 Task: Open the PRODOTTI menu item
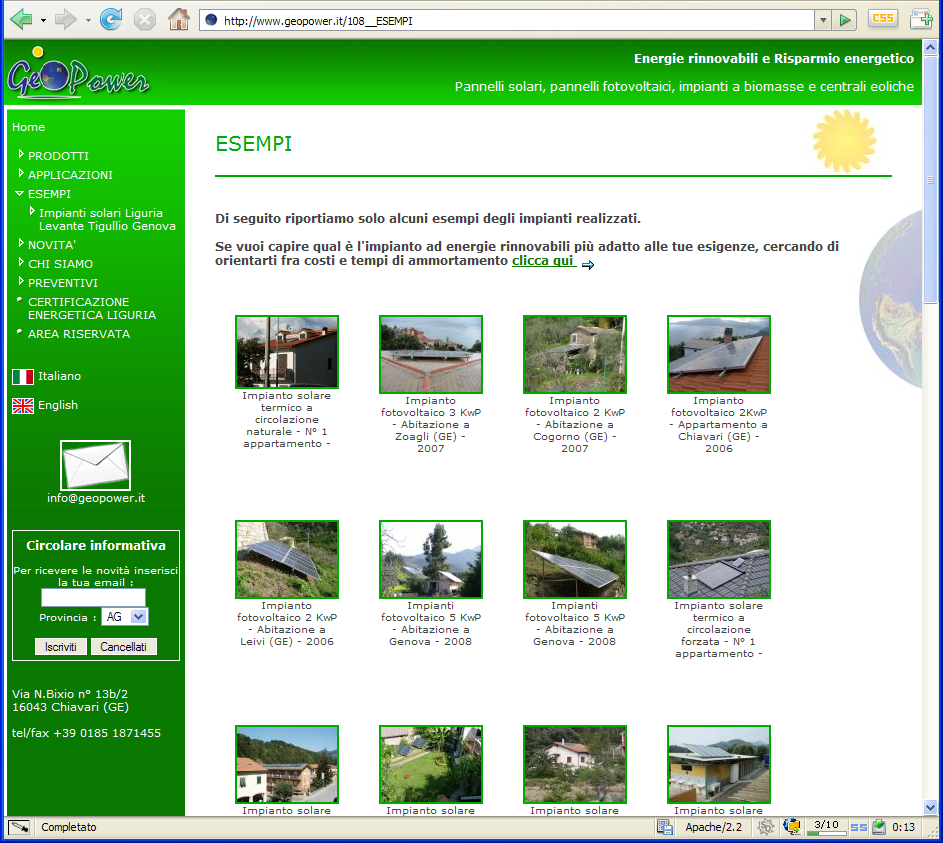tap(58, 156)
